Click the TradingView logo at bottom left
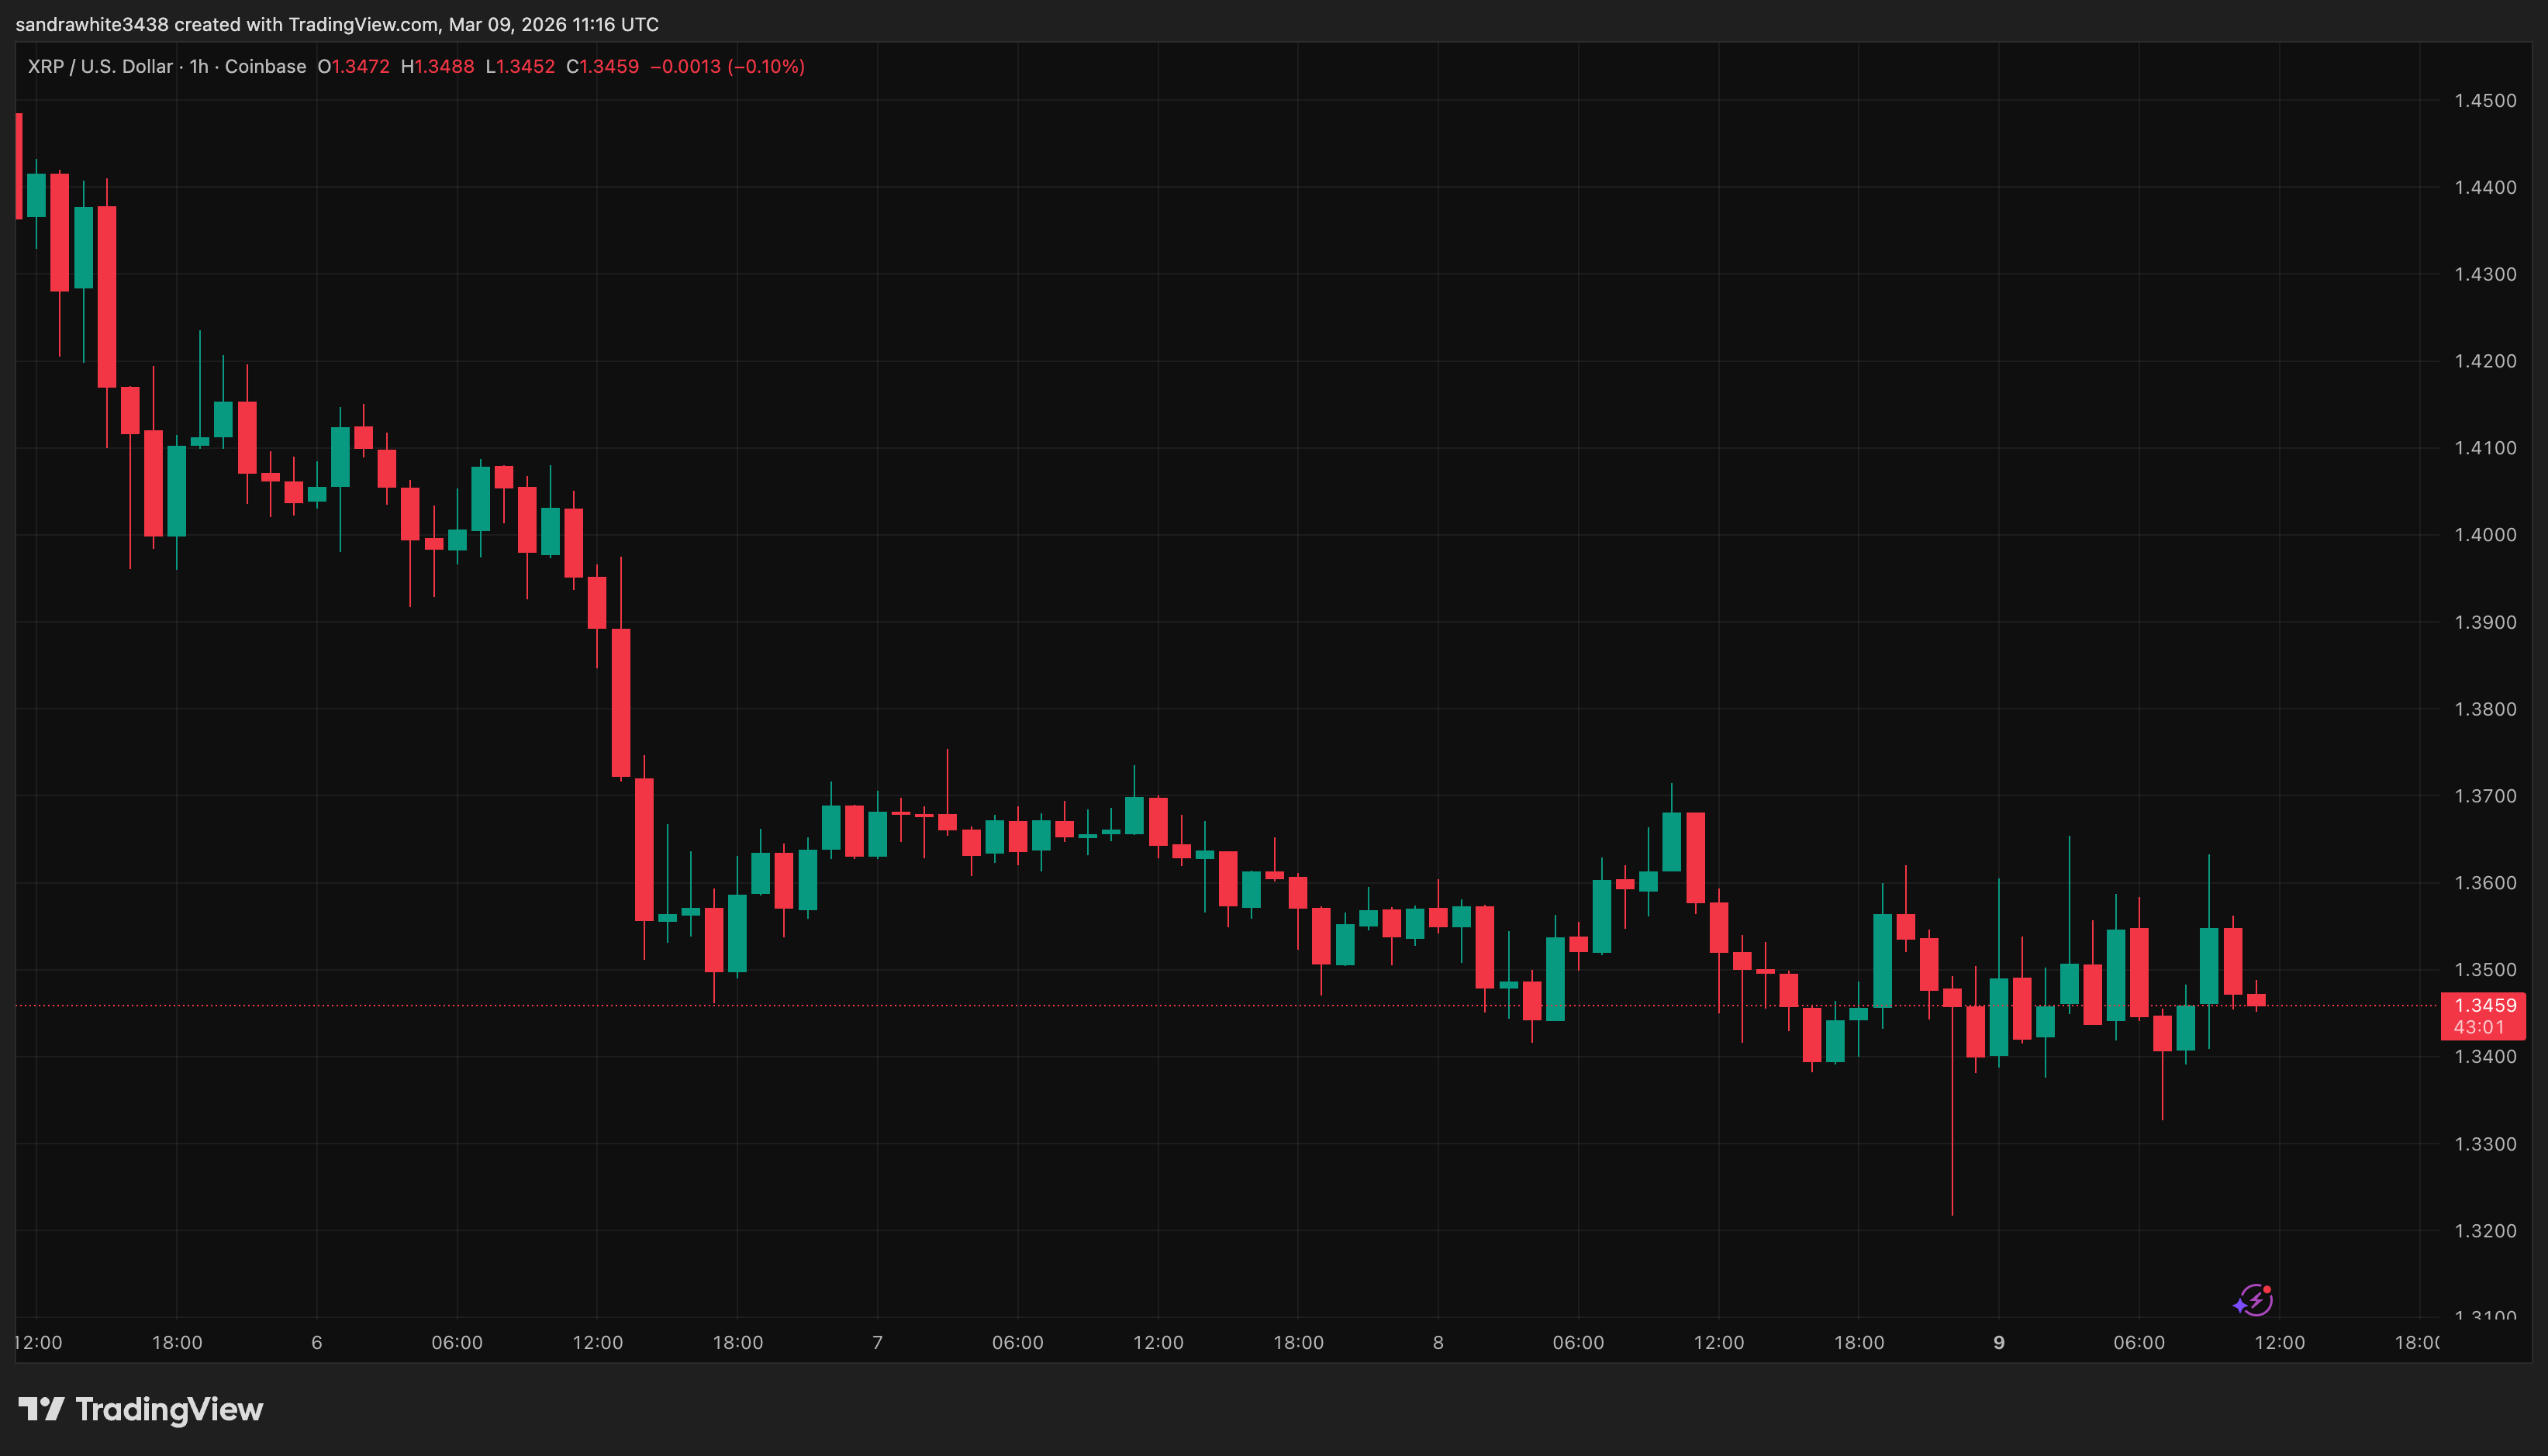This screenshot has height=1456, width=2548. click(x=141, y=1409)
